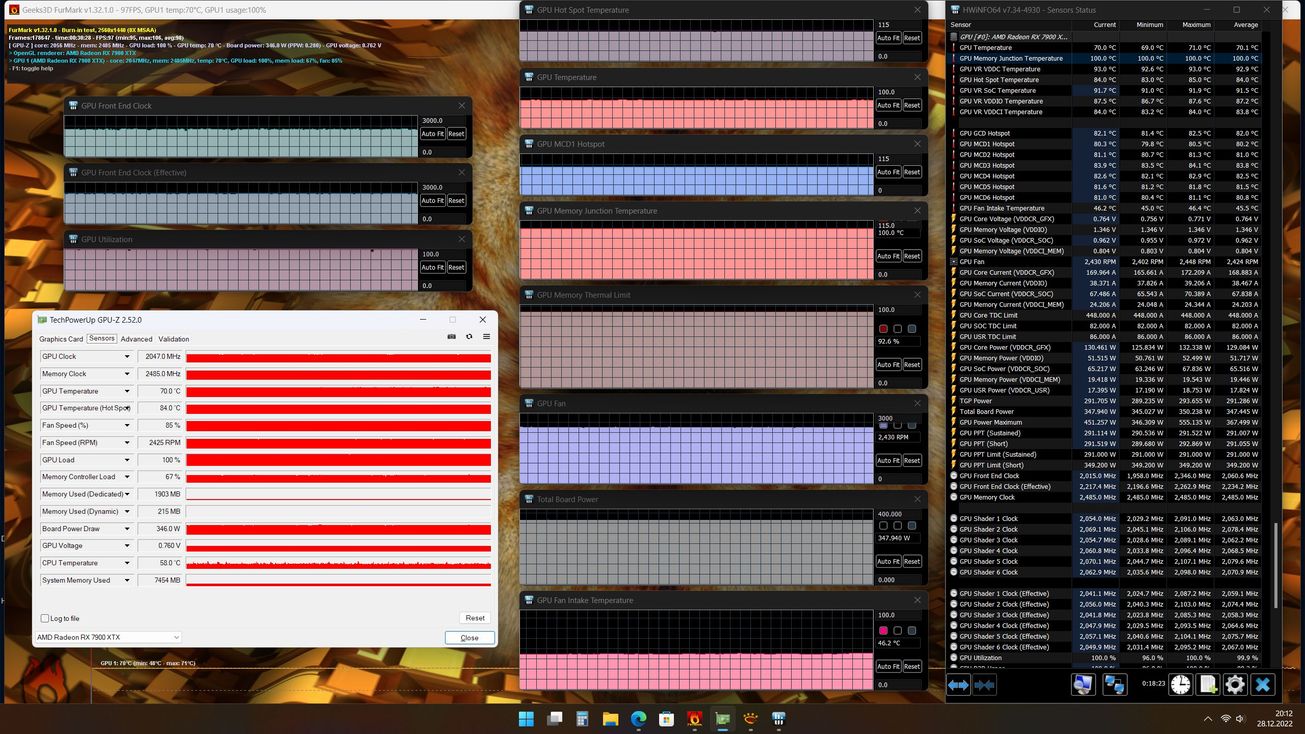Toggle Auto Fit on GPU Fan graph
Screen dimensions: 1305x734
[x=888, y=460]
